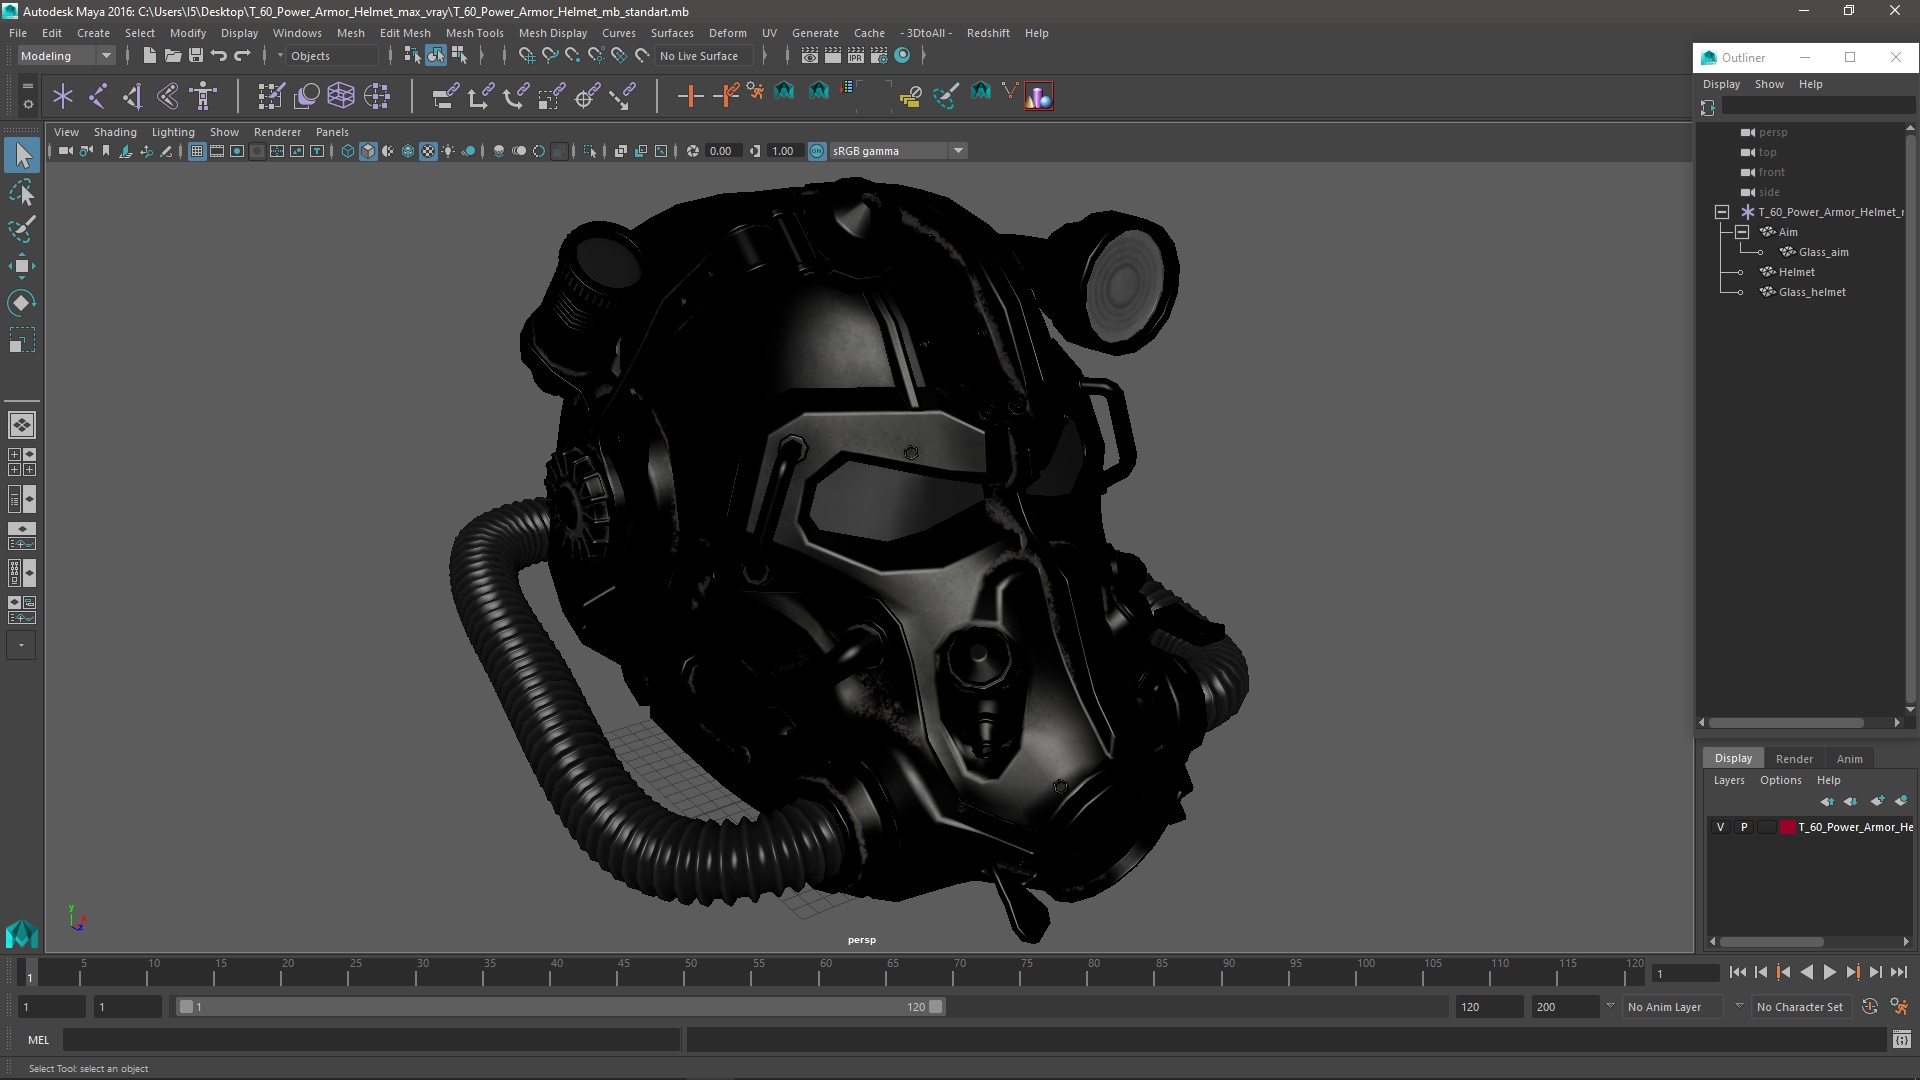Click the New scene icon

click(x=149, y=56)
